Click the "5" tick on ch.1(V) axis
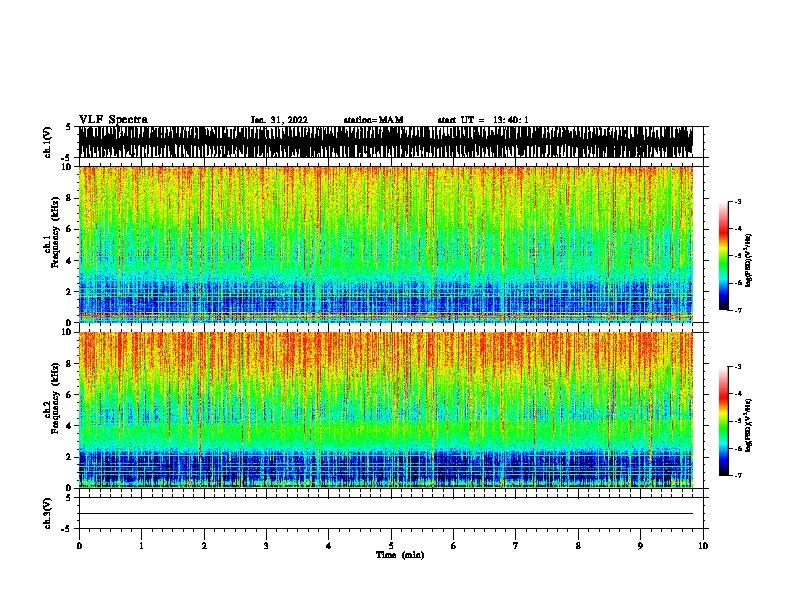Image resolution: width=792 pixels, height=612 pixels. click(69, 127)
